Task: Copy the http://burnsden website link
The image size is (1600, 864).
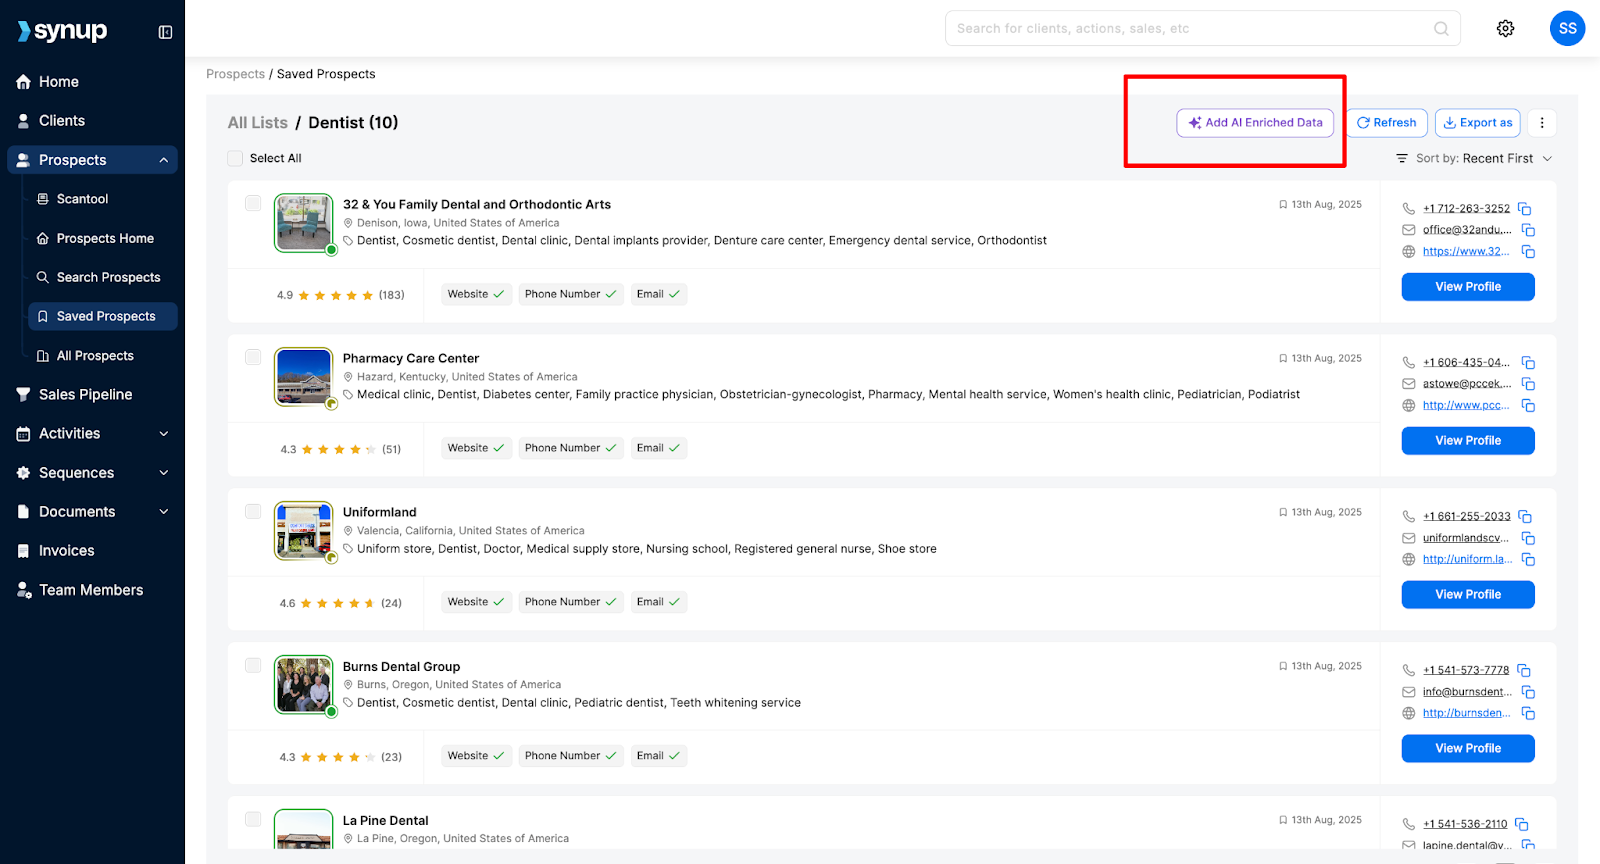Action: pyautogui.click(x=1528, y=714)
